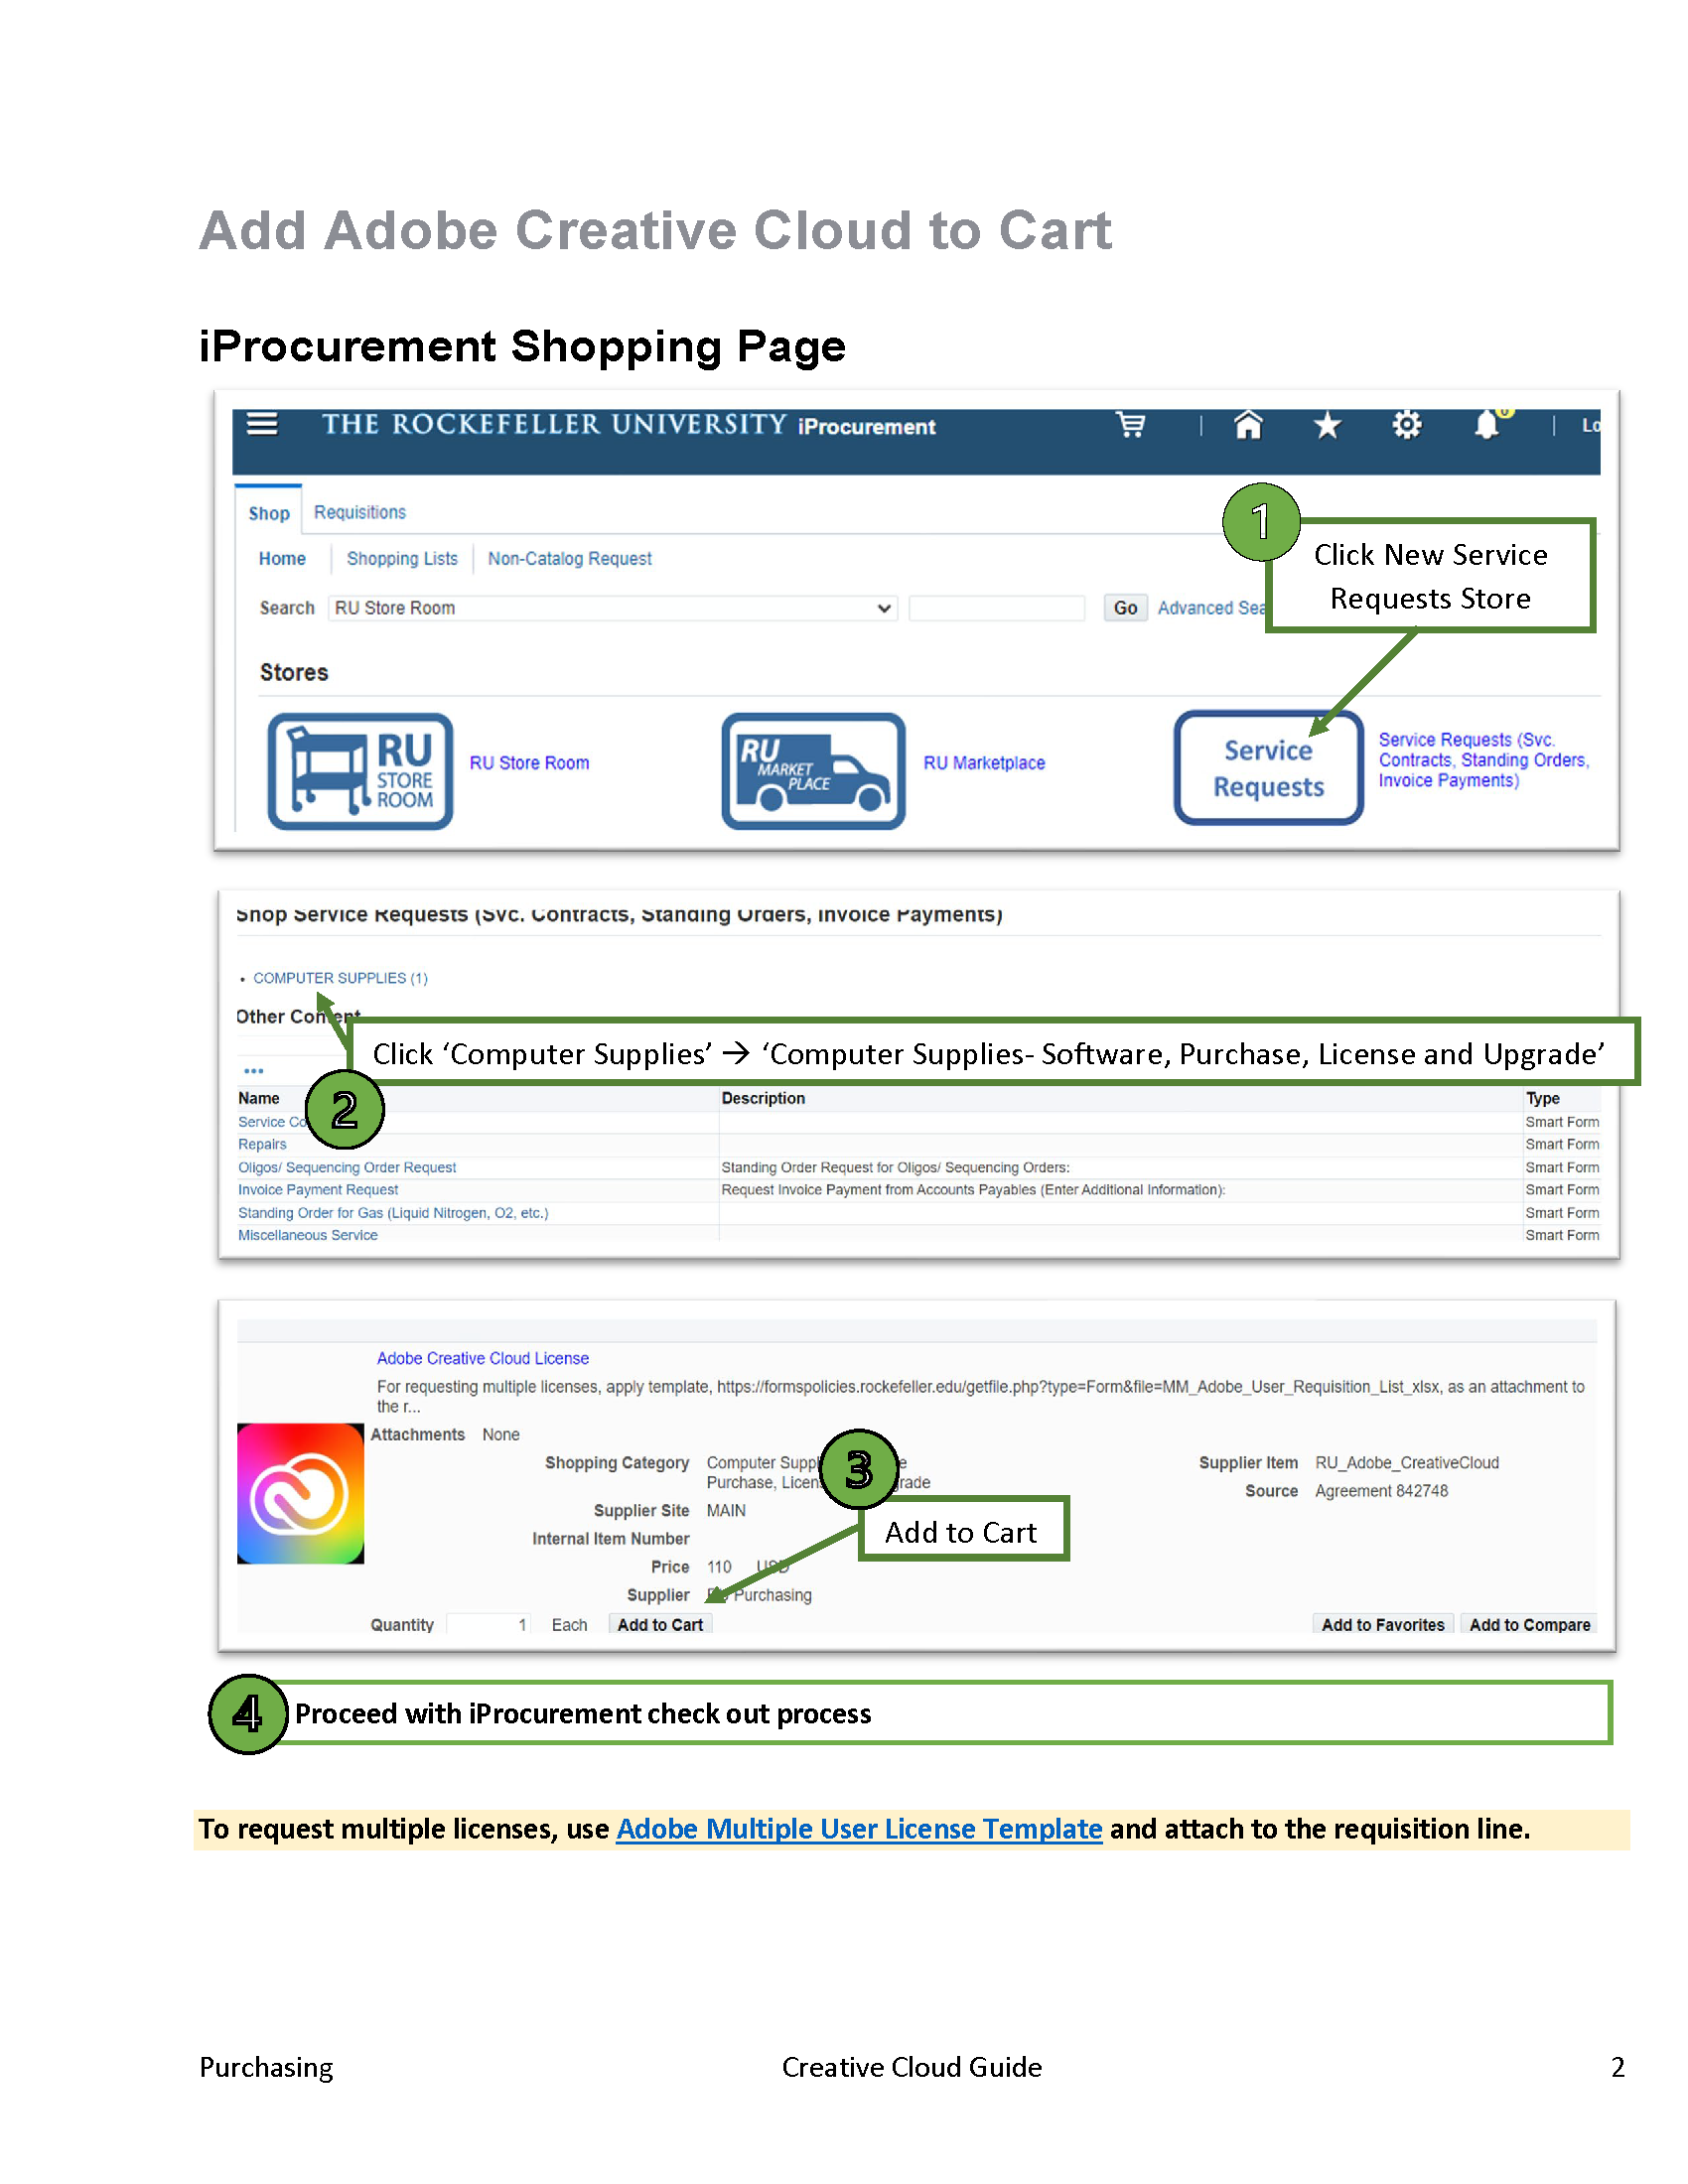Click the Quantity input field
The image size is (1688, 2184).
coord(488,1625)
